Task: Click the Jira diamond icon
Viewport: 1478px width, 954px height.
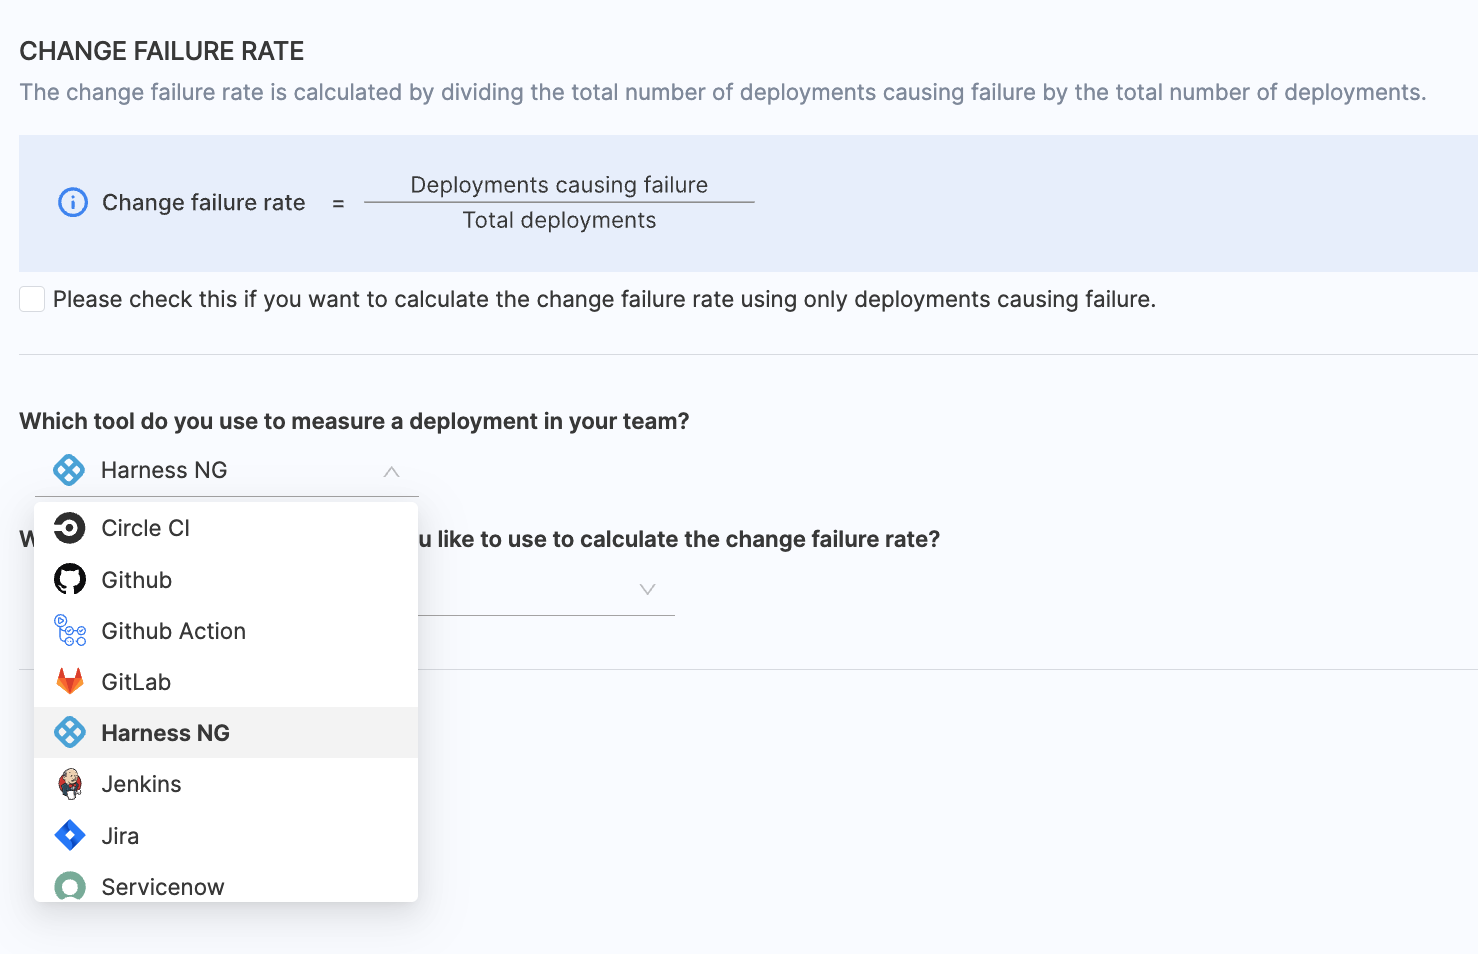Action: 69,835
